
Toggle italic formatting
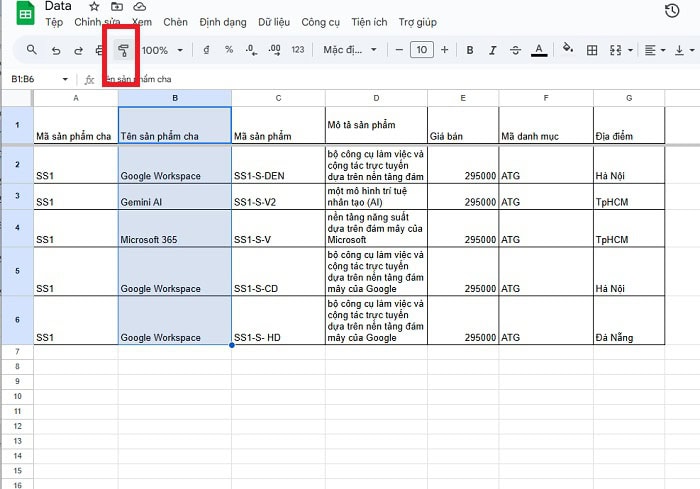(x=492, y=50)
